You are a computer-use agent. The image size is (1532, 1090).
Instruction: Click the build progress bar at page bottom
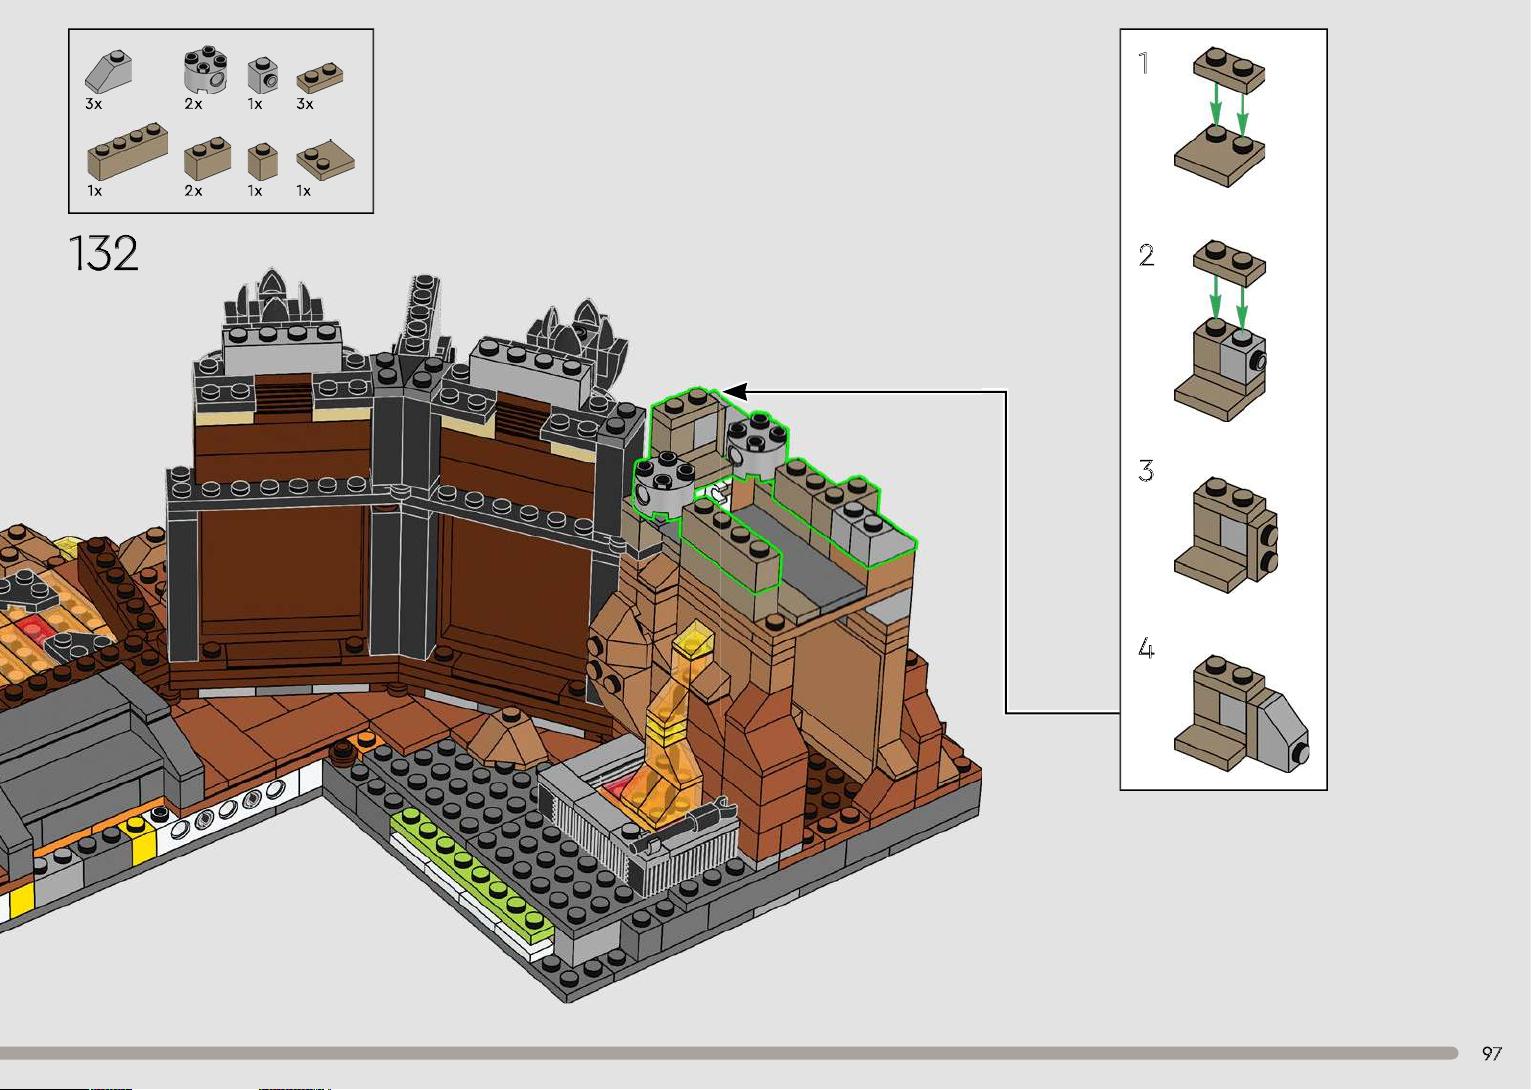[728, 1053]
